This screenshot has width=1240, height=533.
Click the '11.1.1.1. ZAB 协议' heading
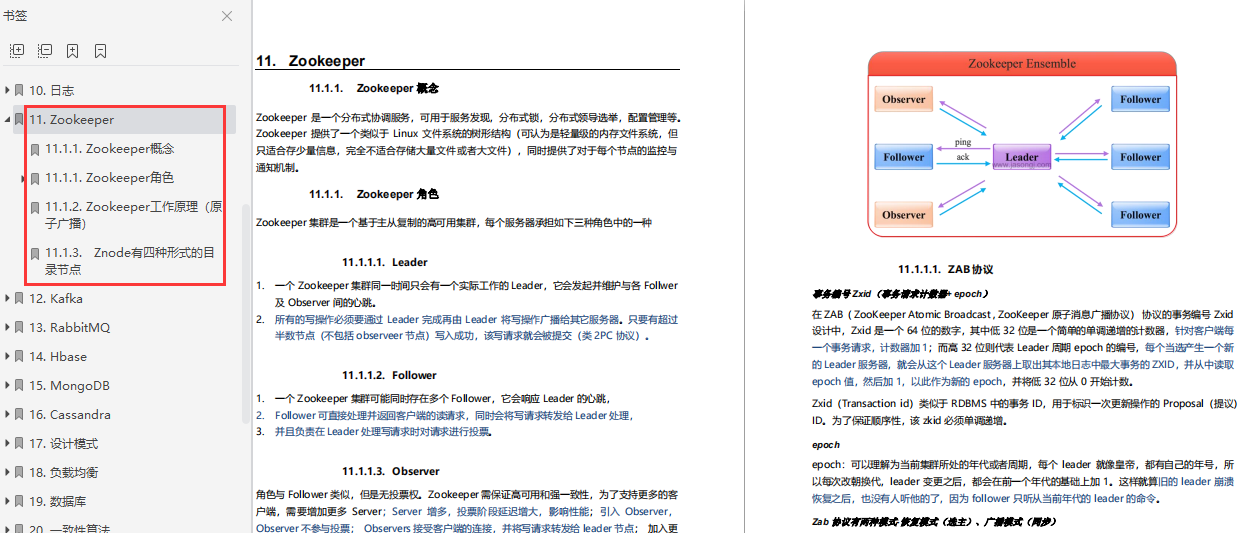pyautogui.click(x=945, y=269)
